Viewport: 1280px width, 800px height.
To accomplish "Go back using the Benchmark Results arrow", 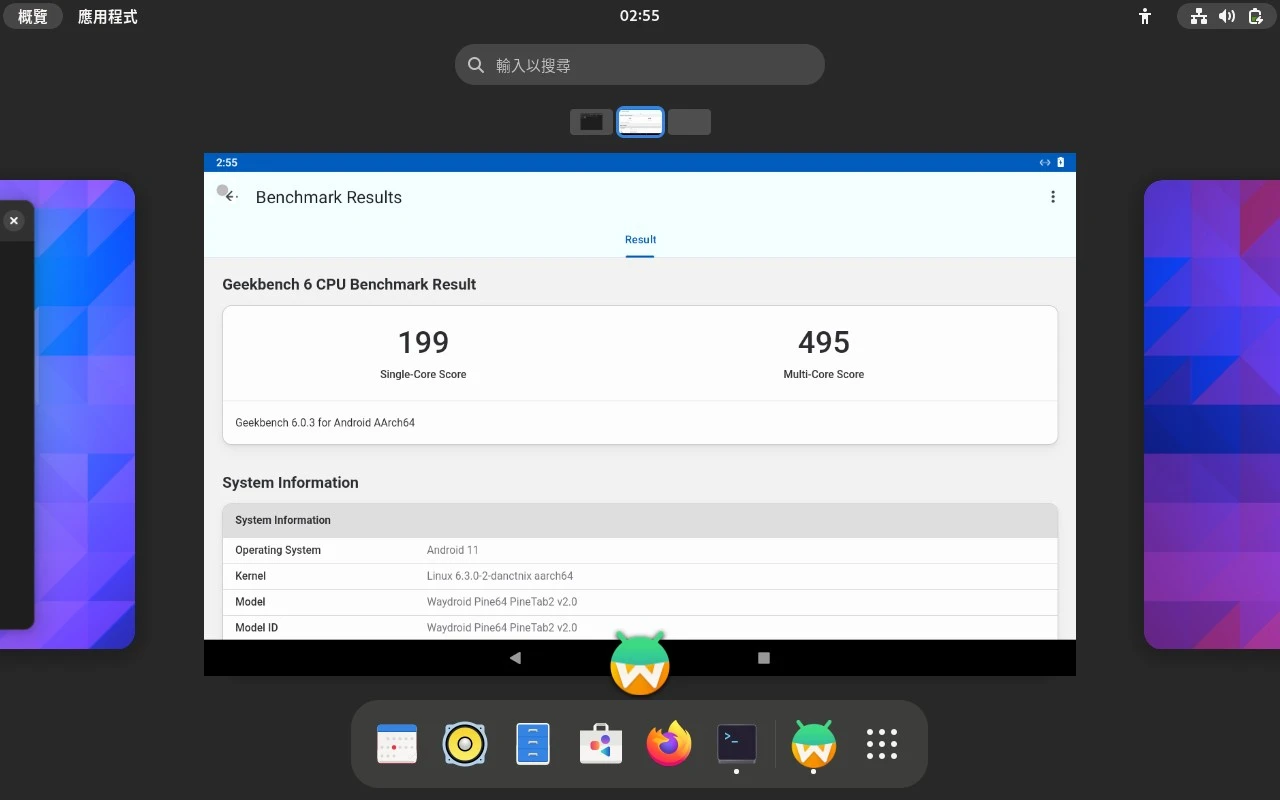I will [231, 197].
